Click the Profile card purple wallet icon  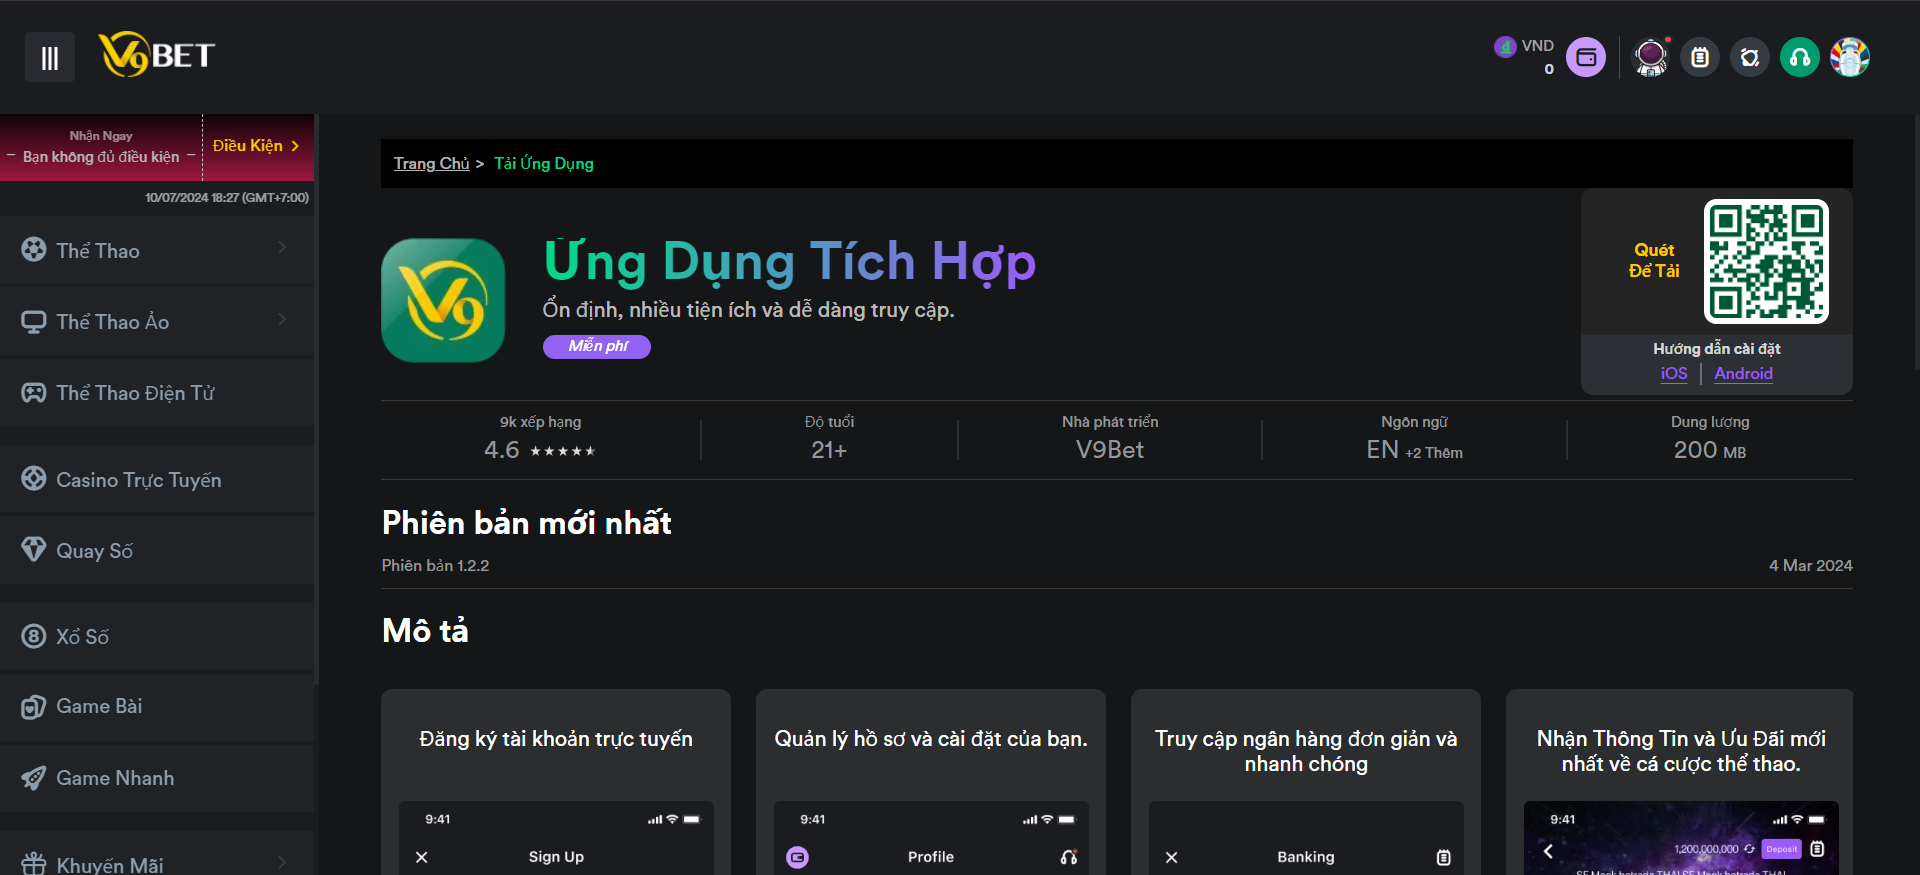(x=798, y=857)
